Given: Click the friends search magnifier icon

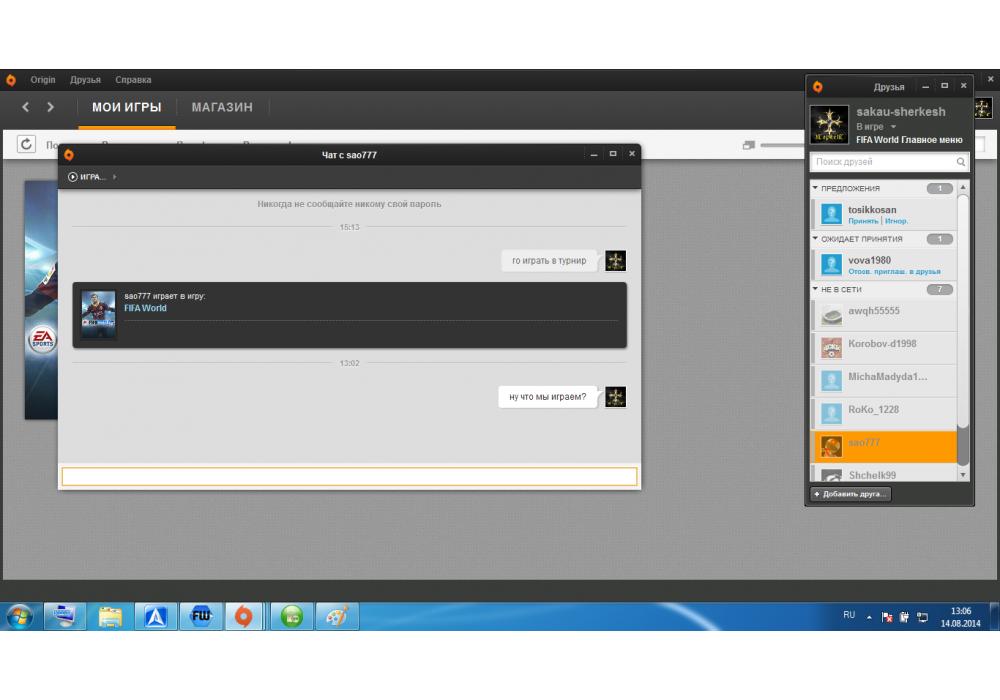Looking at the screenshot, I should pyautogui.click(x=961, y=162).
